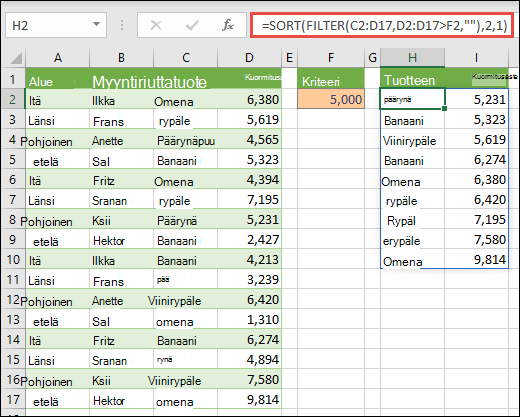Viewport: 520px width, 417px height.
Task: Expand the Name Box dropdown arrow
Action: coord(96,24)
